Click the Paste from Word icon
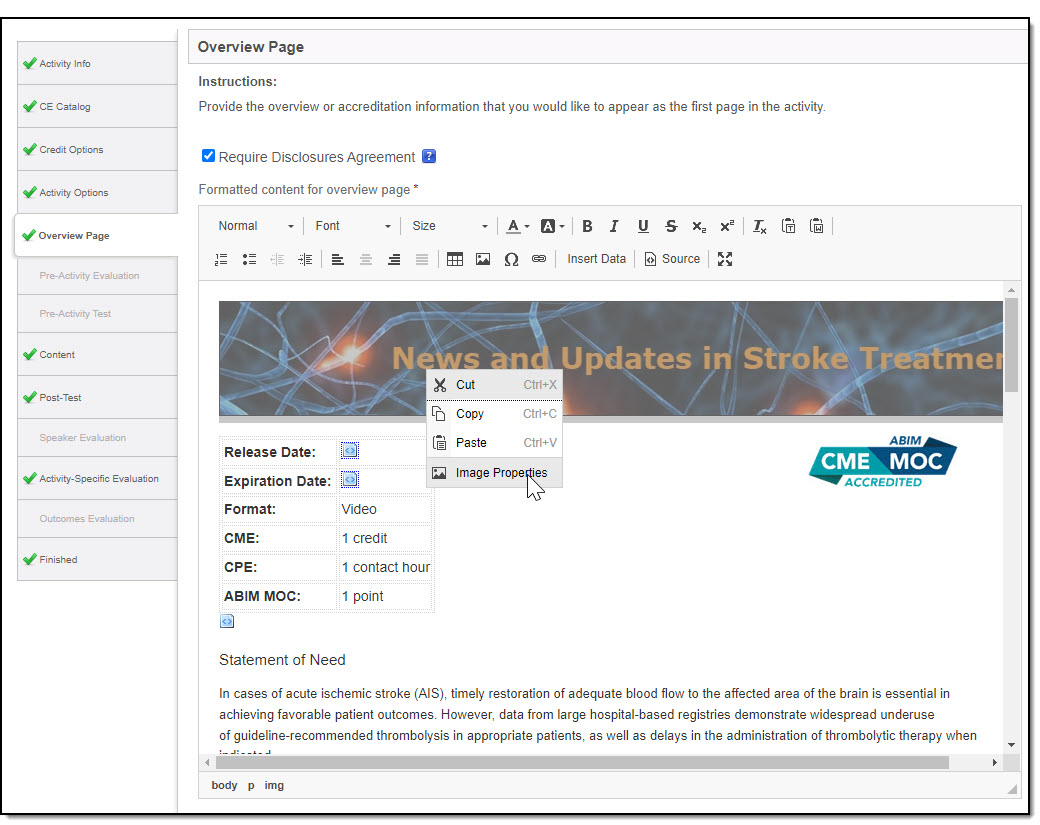The width and height of the screenshot is (1040, 825). tap(816, 226)
